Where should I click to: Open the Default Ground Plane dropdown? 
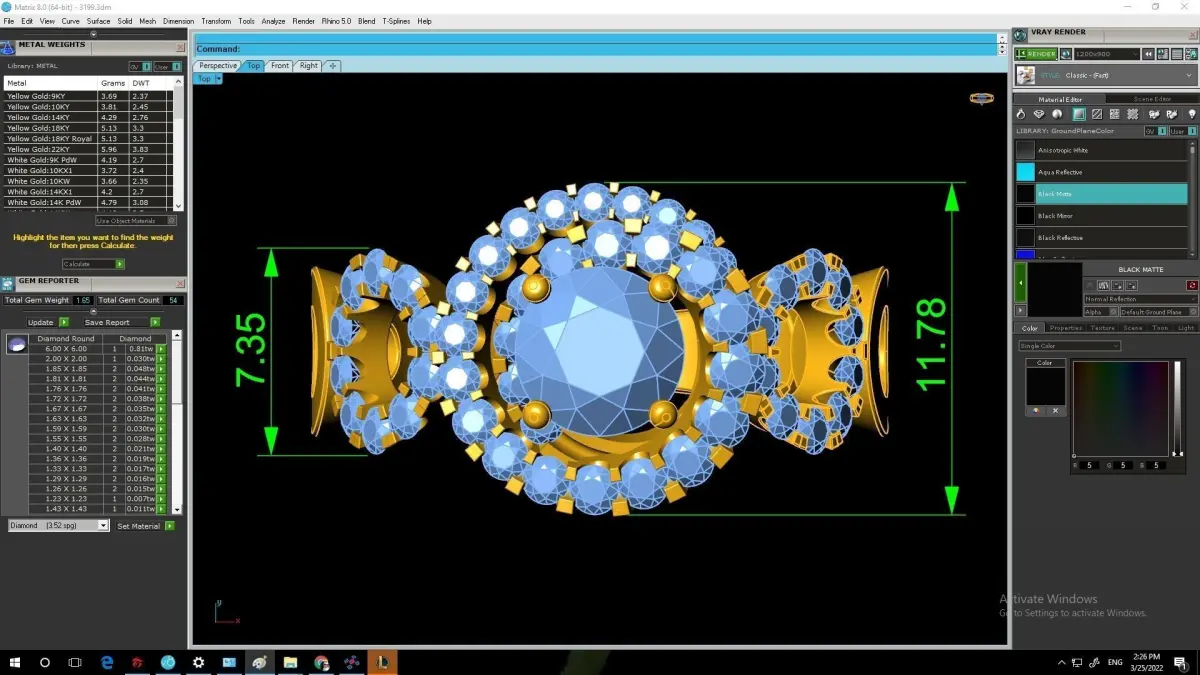(x=1159, y=312)
